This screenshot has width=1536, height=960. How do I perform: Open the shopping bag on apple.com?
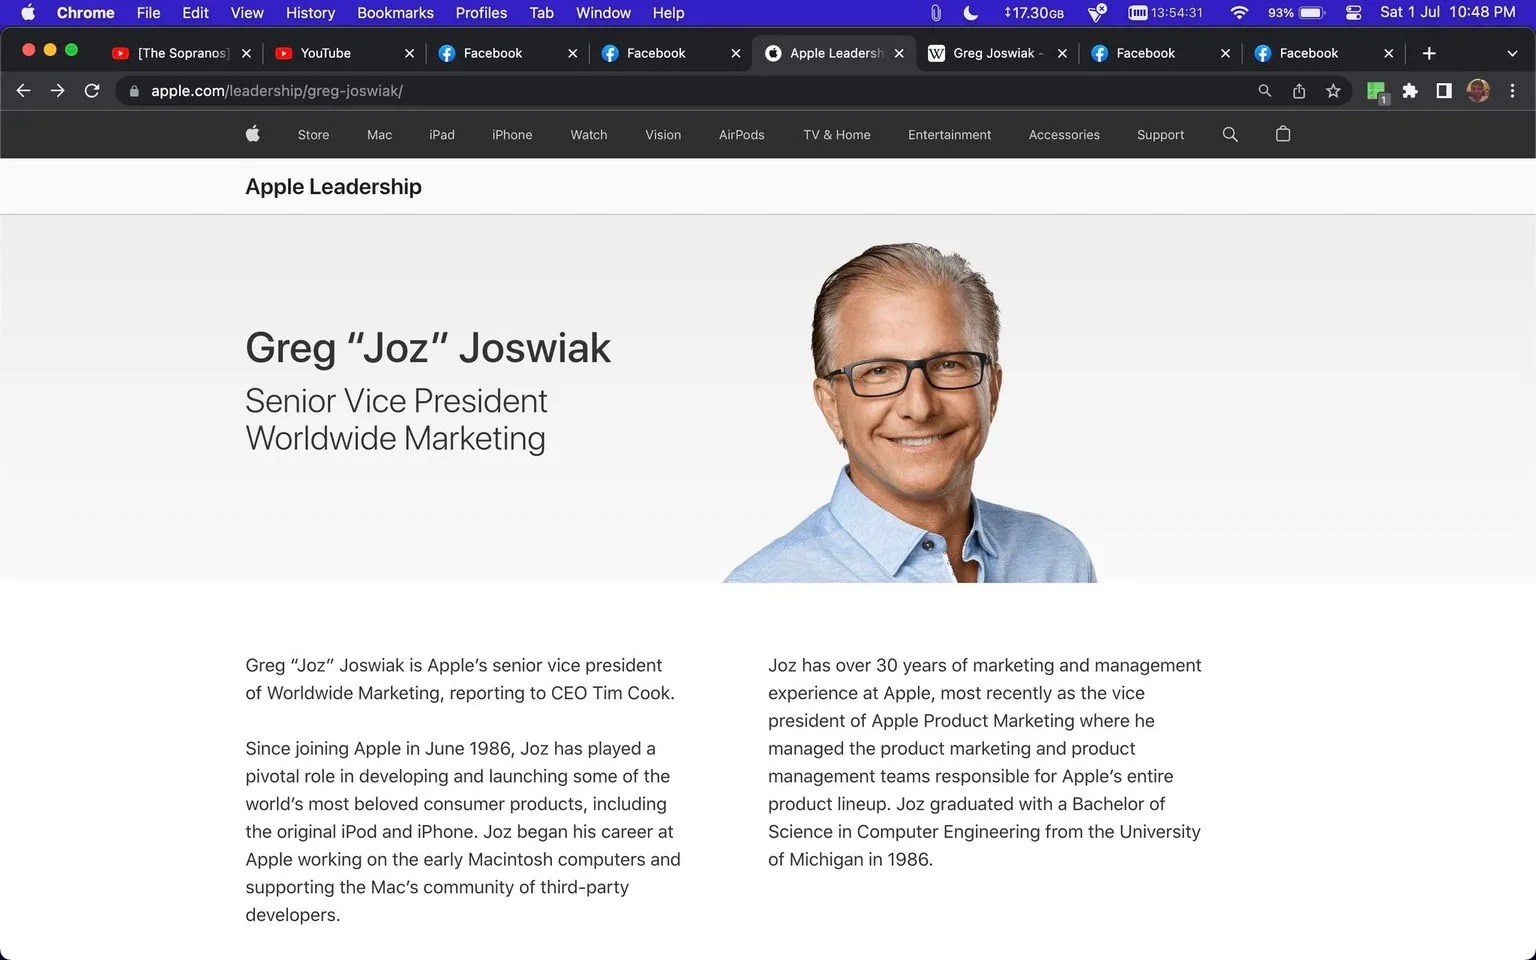[x=1283, y=134]
